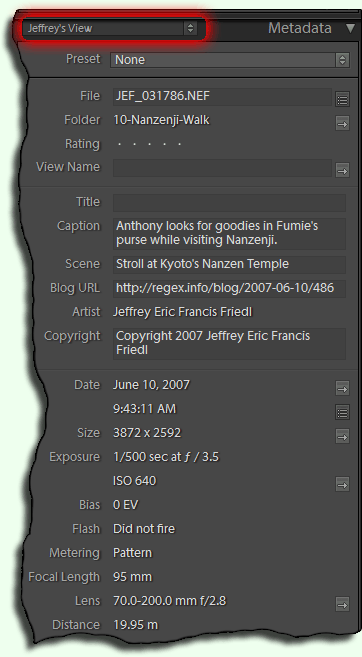This screenshot has height=657, width=362.
Task: Click the Scene field with Stroll text
Action: point(229,264)
